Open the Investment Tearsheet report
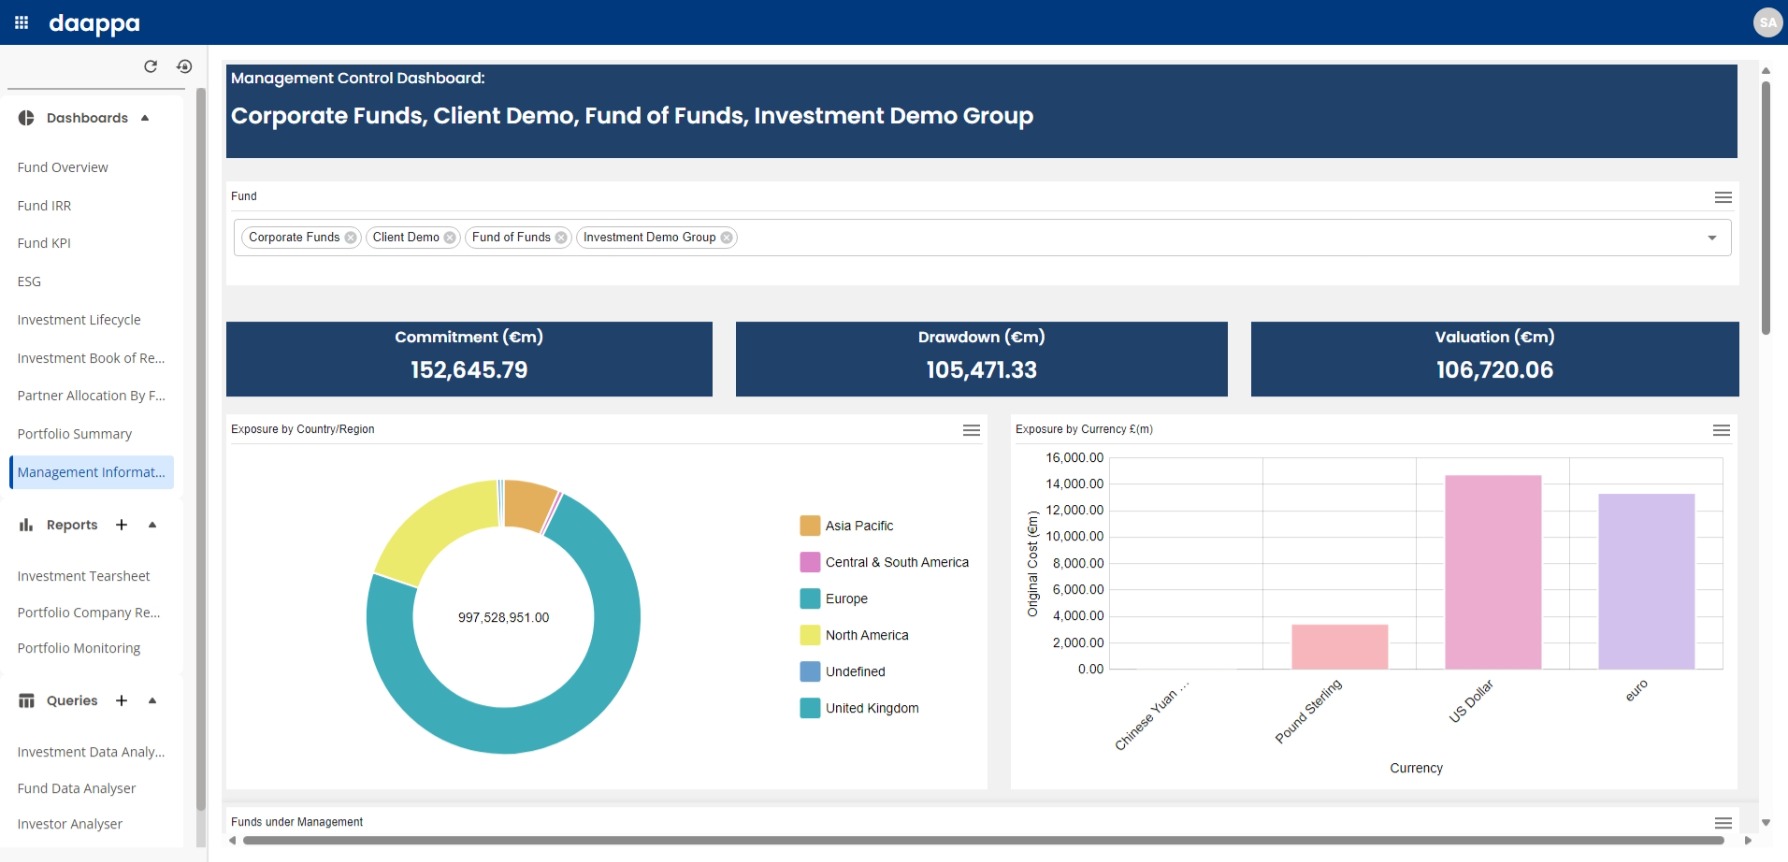The width and height of the screenshot is (1788, 862). [x=83, y=576]
